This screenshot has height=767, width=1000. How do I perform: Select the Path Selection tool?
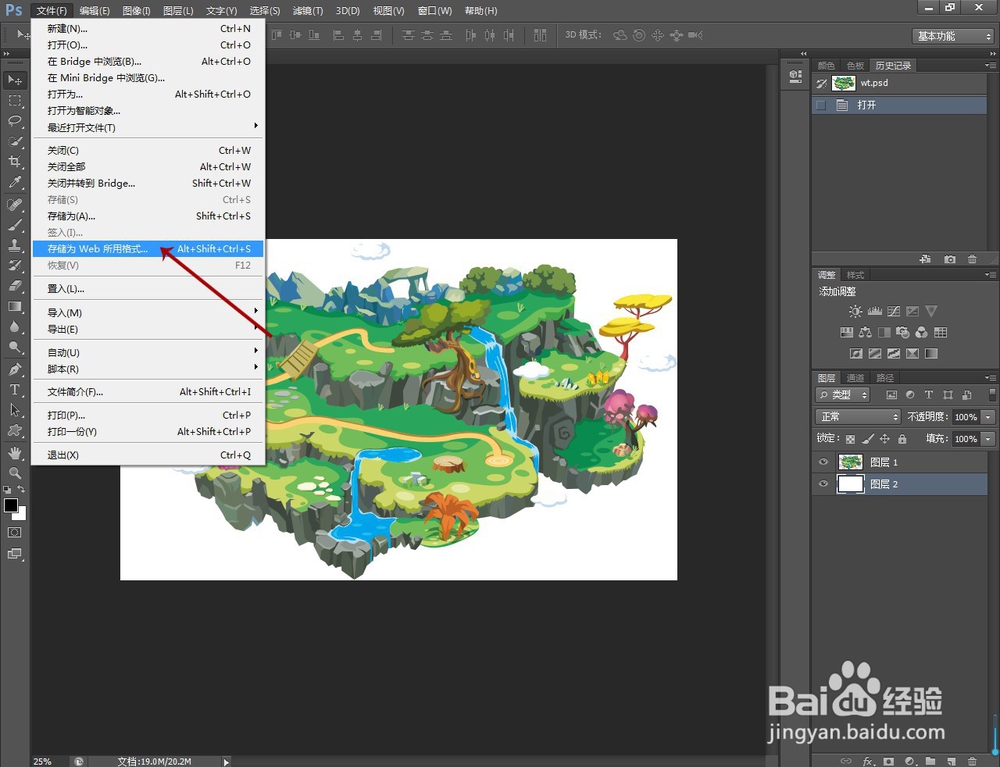15,411
